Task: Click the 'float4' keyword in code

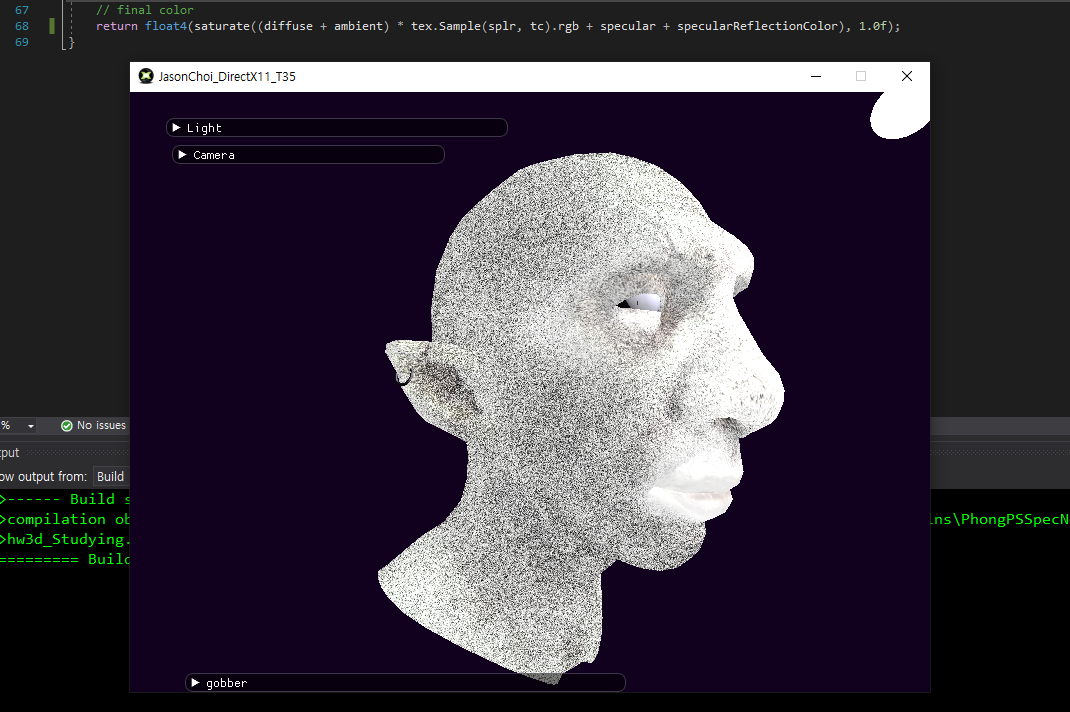Action: (x=166, y=26)
